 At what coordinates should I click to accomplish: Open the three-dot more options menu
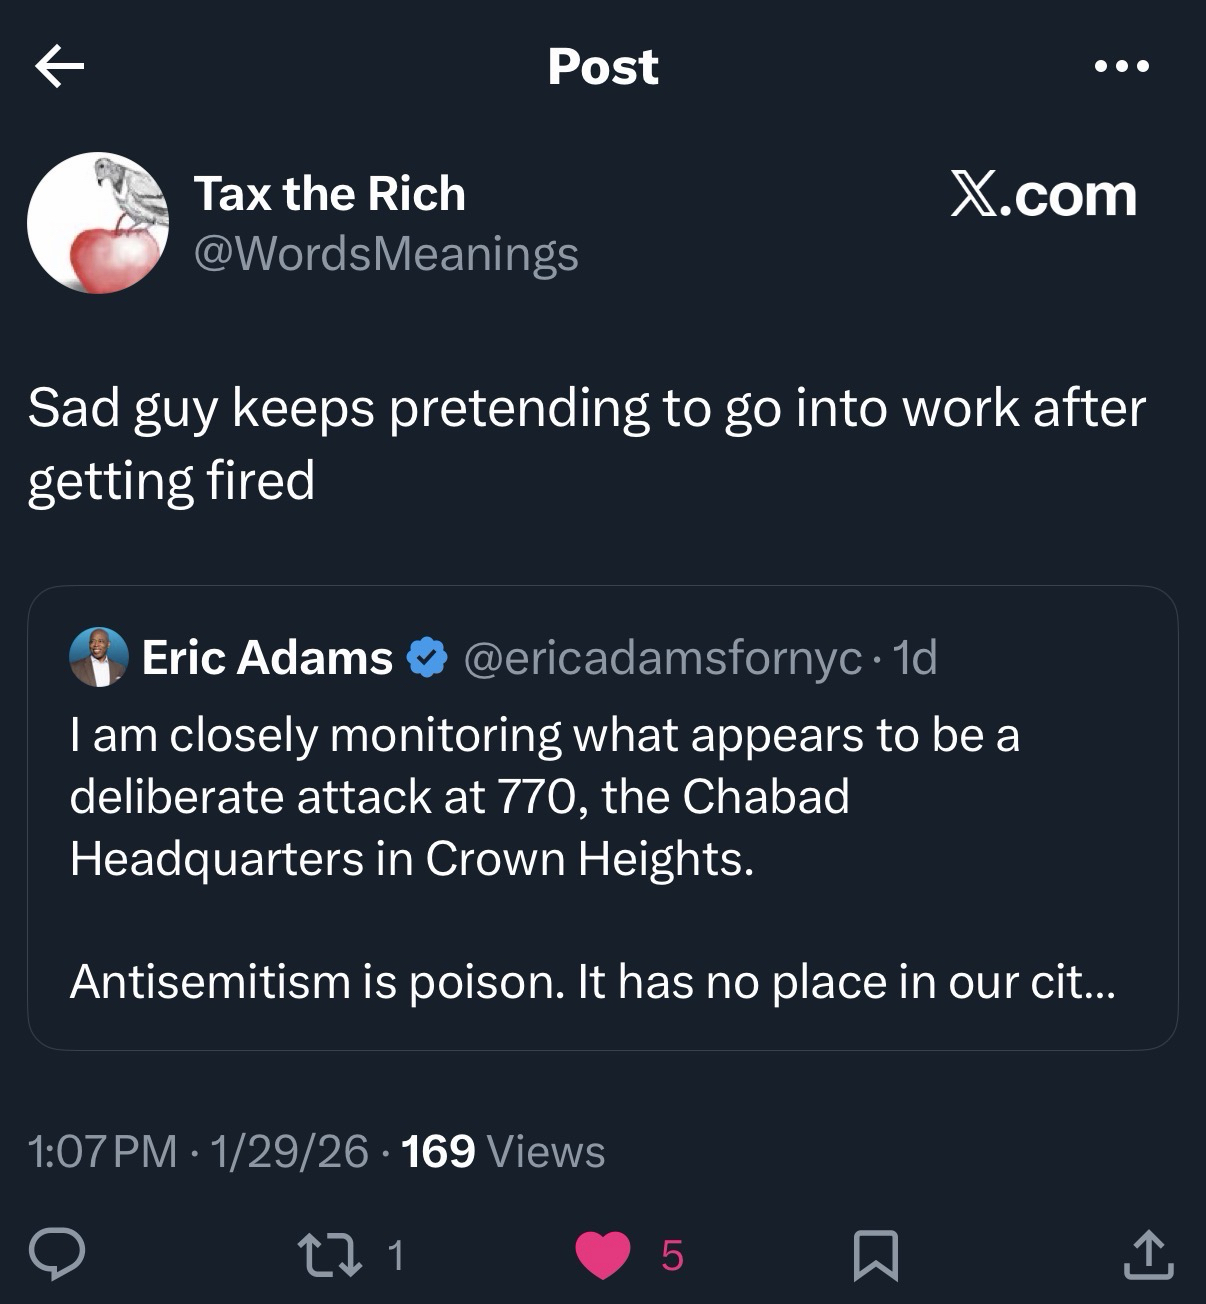click(1122, 67)
